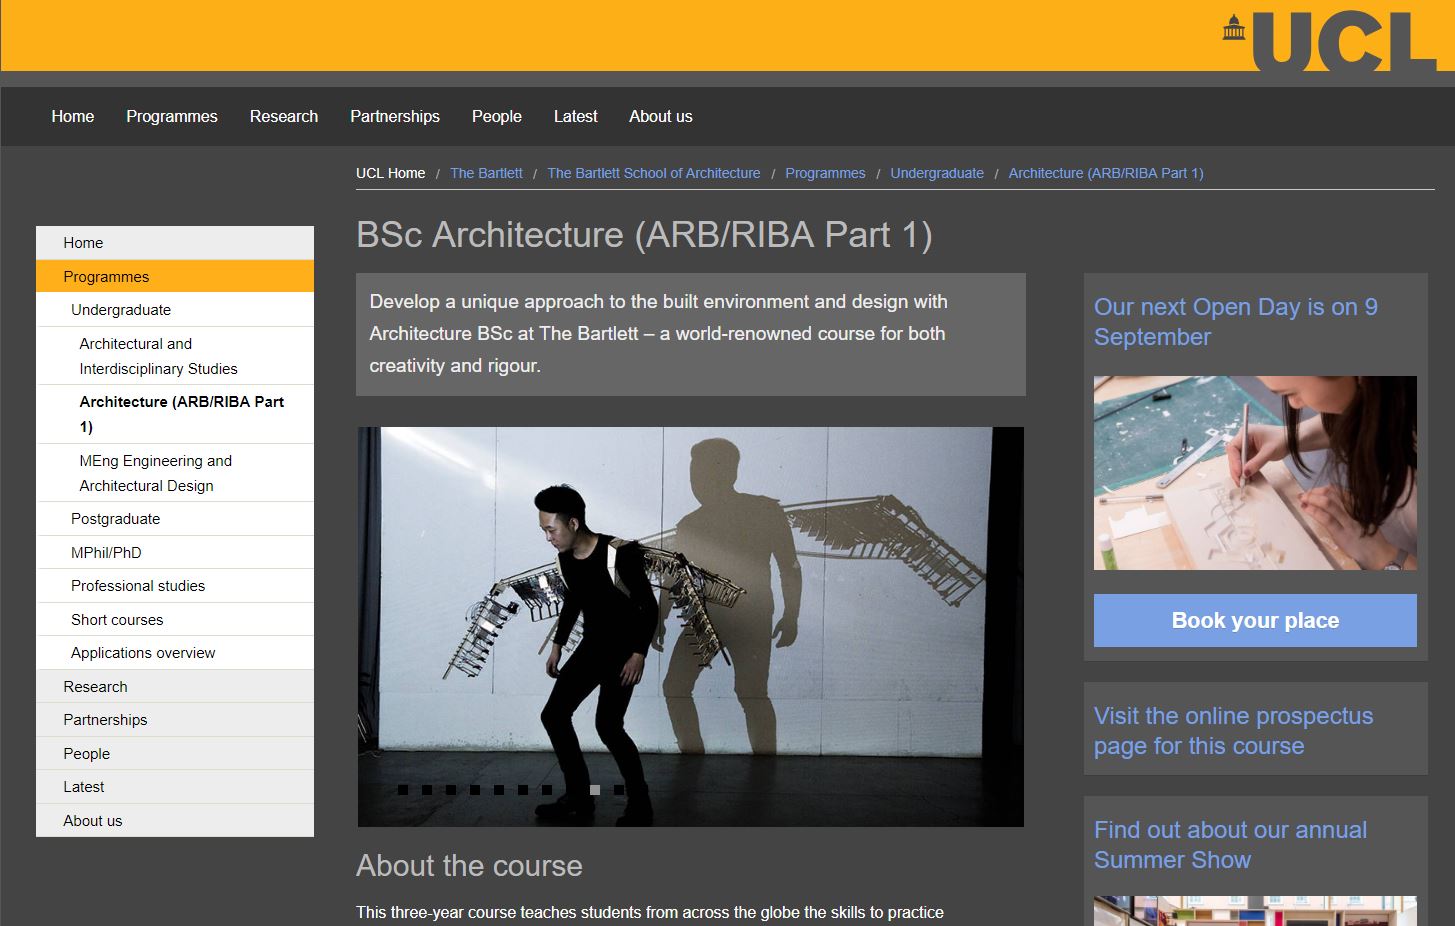Select Architecture (ARB/RIBA Part 1) in sidebar
1455x926 pixels.
point(175,414)
